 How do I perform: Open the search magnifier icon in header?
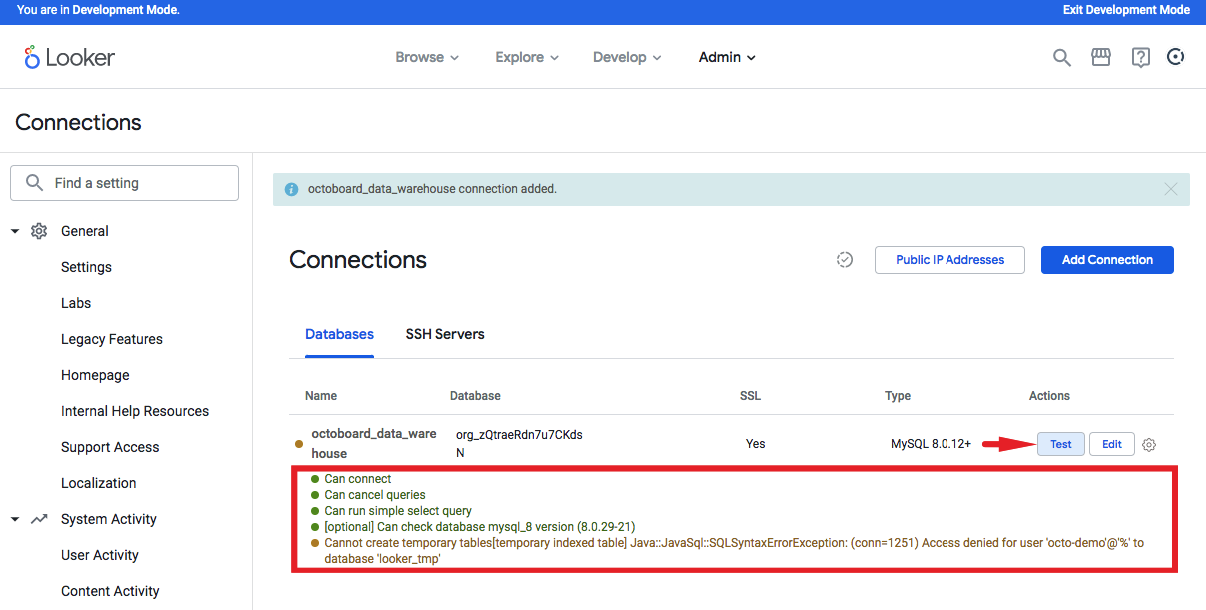click(x=1062, y=57)
